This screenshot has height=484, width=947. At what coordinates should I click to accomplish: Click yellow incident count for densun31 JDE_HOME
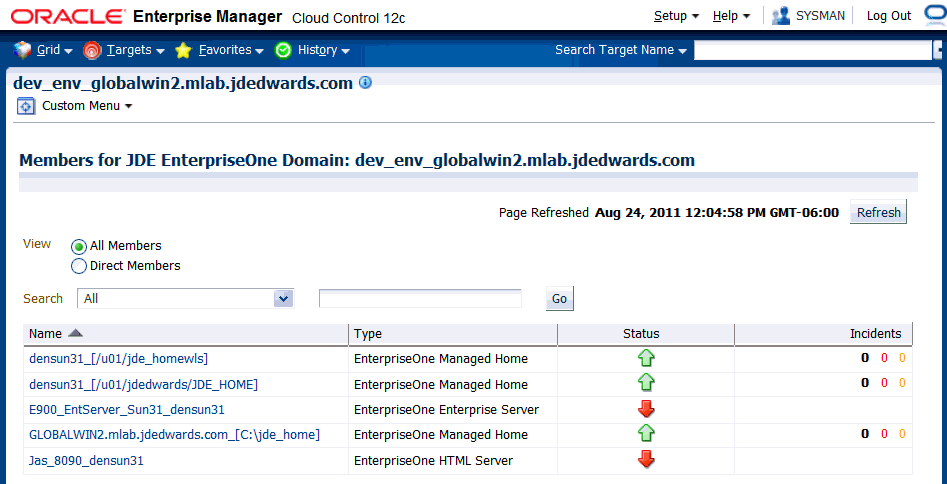(902, 383)
